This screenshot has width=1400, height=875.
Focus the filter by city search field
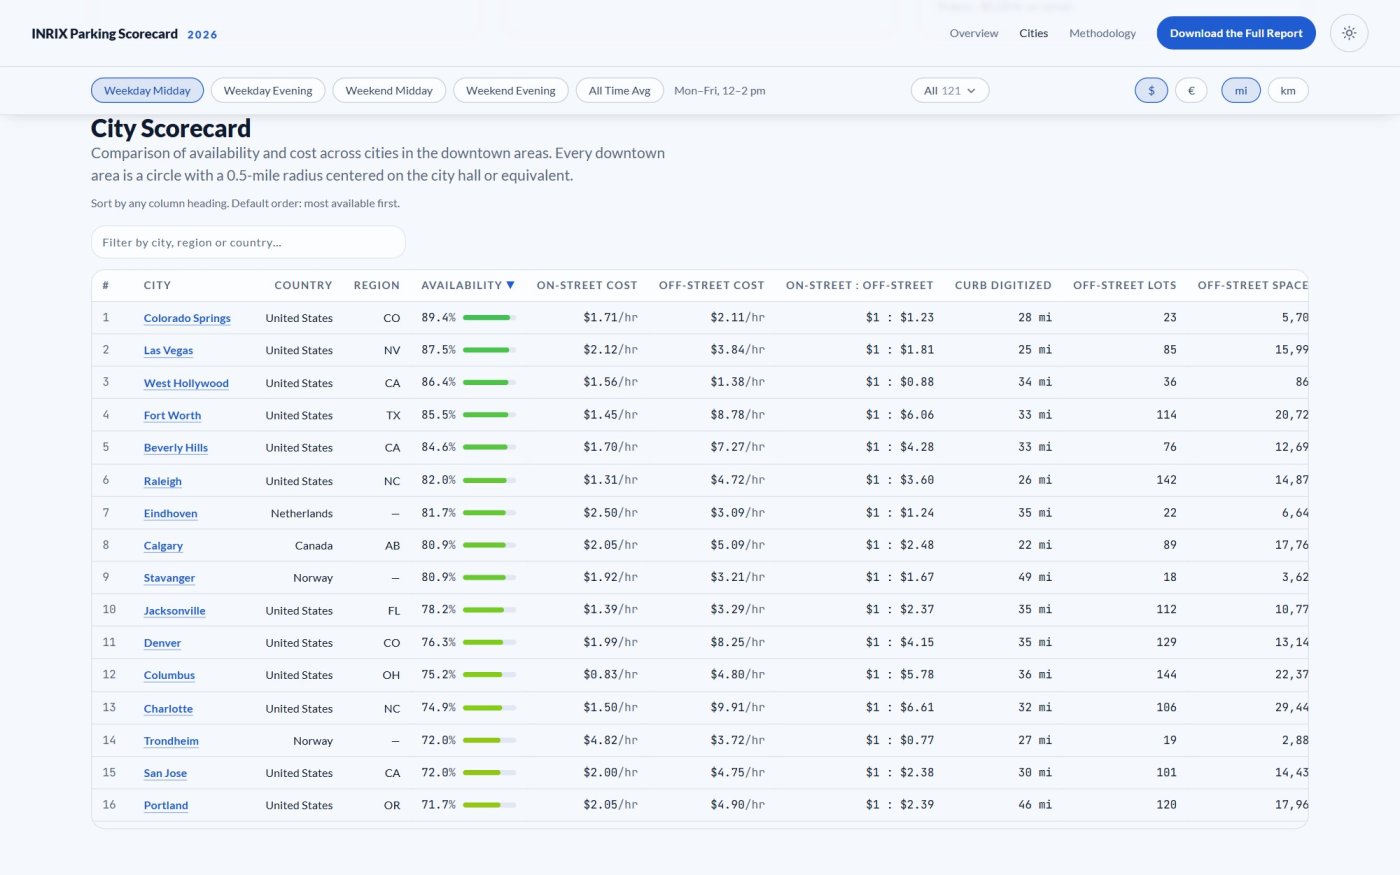coord(248,242)
